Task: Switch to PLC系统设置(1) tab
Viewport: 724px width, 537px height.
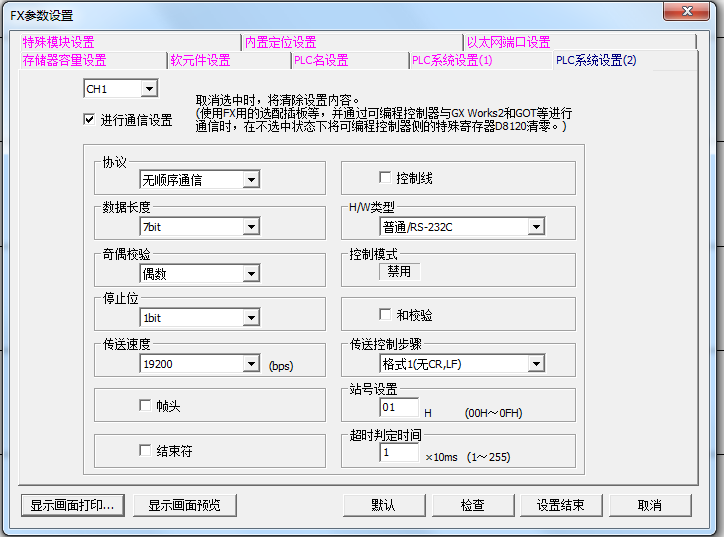Action: pyautogui.click(x=452, y=60)
